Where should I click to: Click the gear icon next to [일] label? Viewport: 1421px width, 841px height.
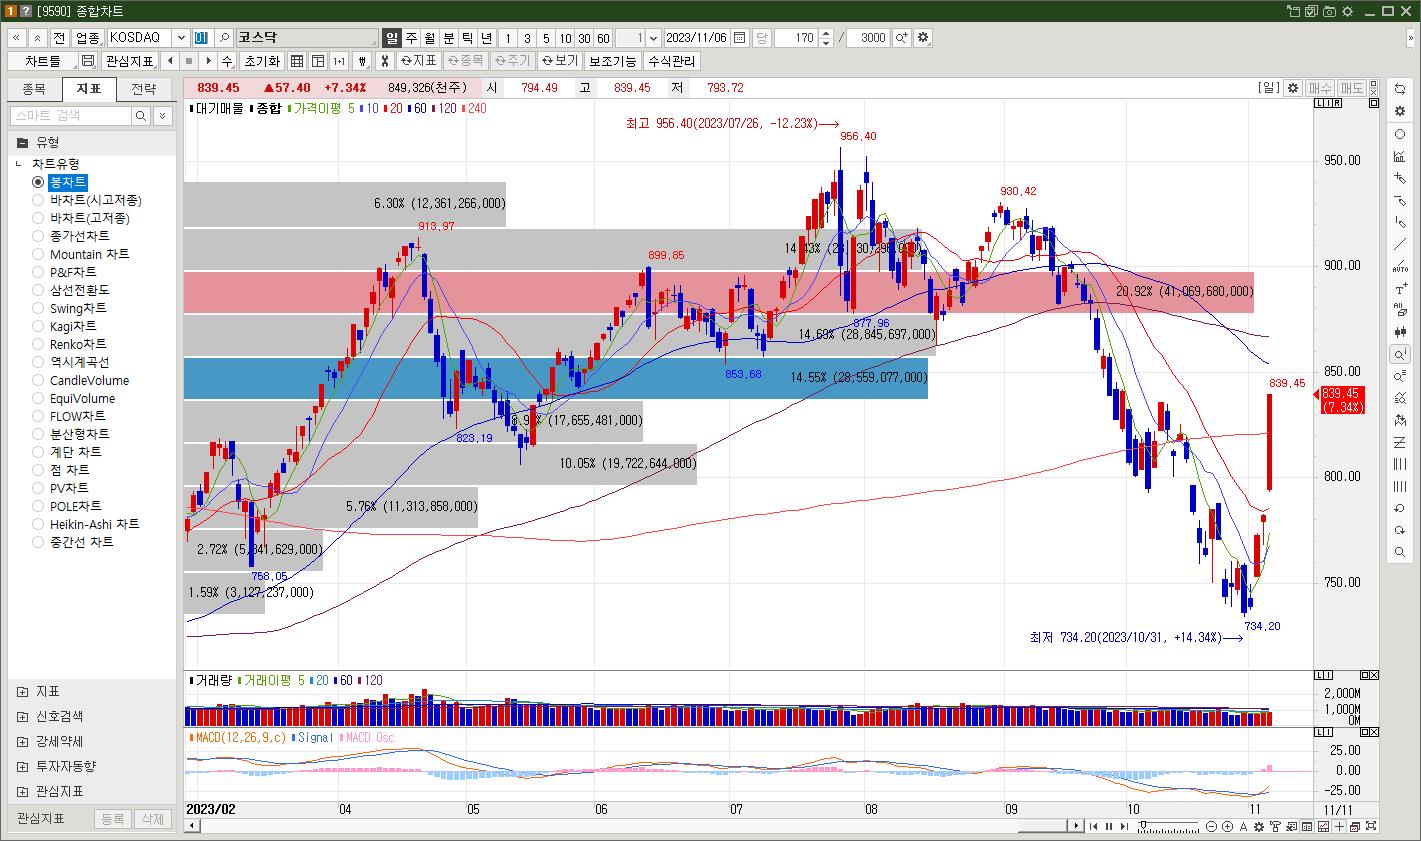[x=1292, y=88]
